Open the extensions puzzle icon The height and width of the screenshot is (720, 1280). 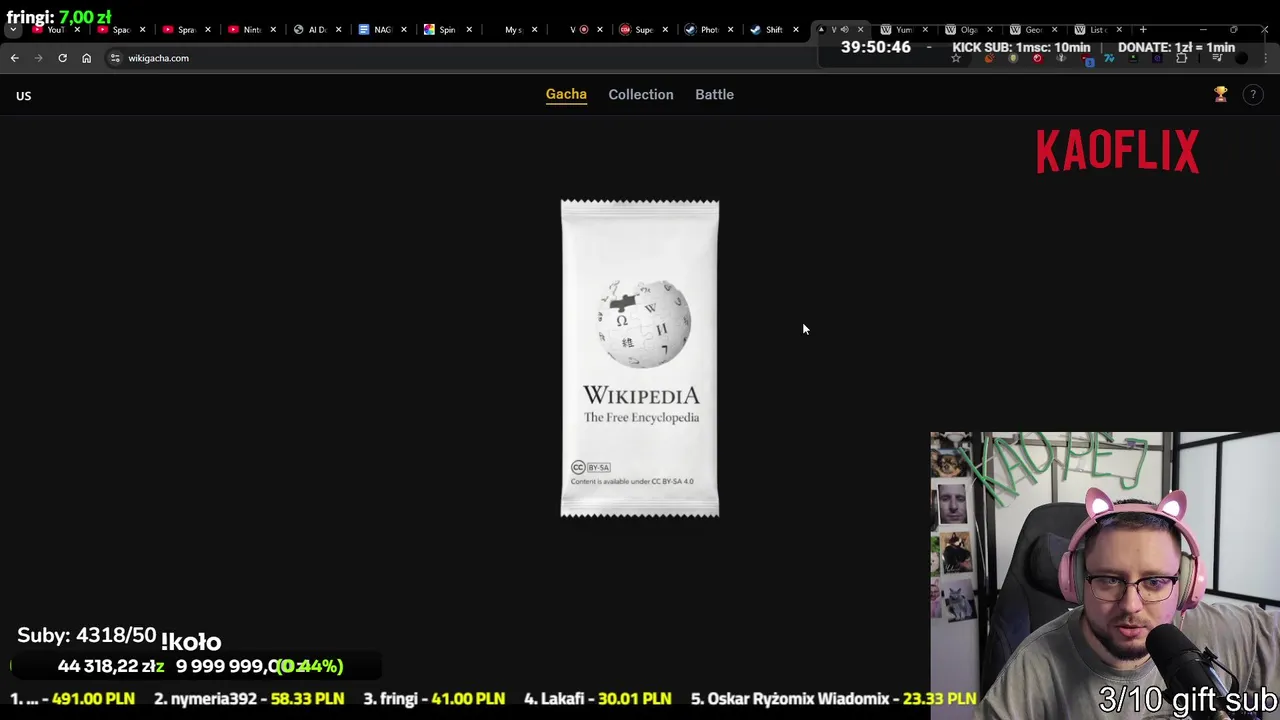click(x=1181, y=59)
